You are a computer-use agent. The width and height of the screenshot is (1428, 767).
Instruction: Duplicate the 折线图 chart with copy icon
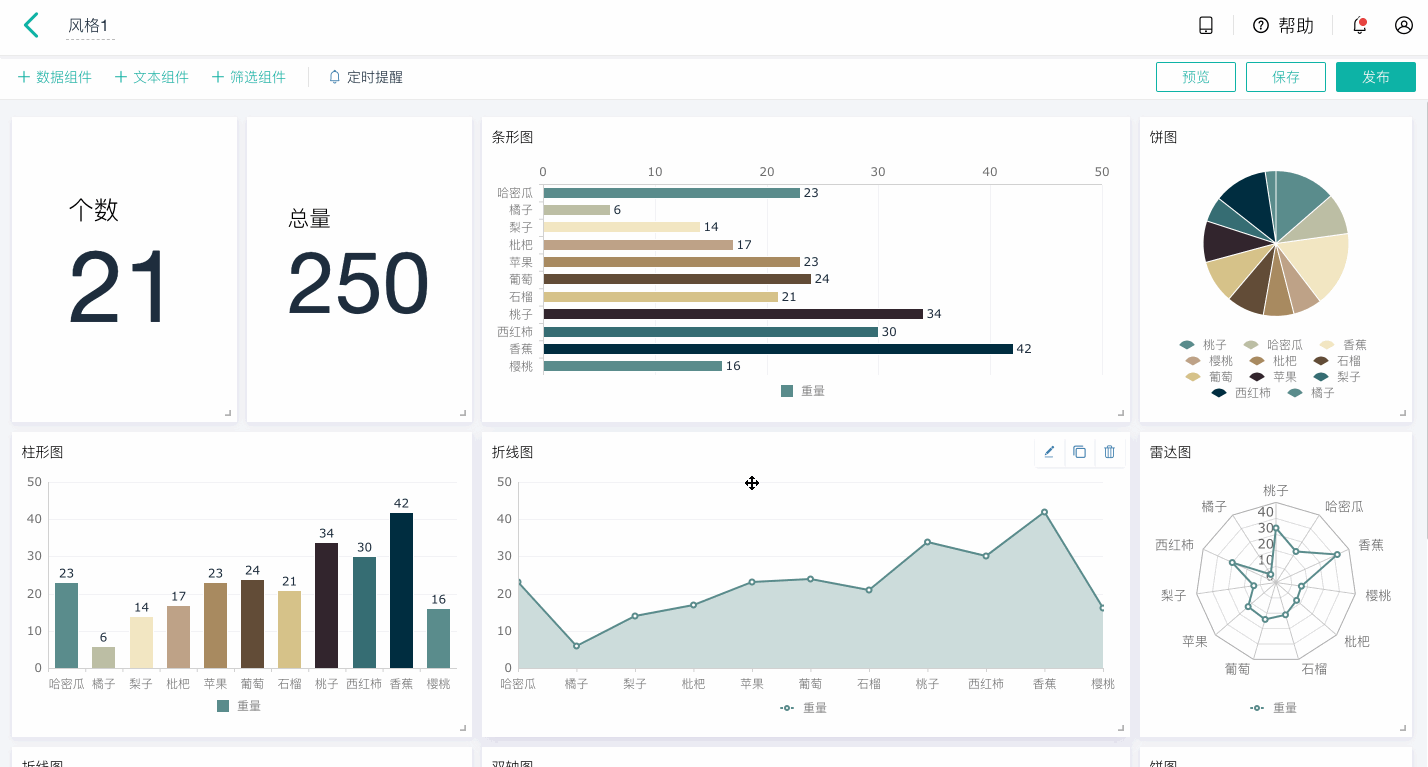coord(1079,452)
